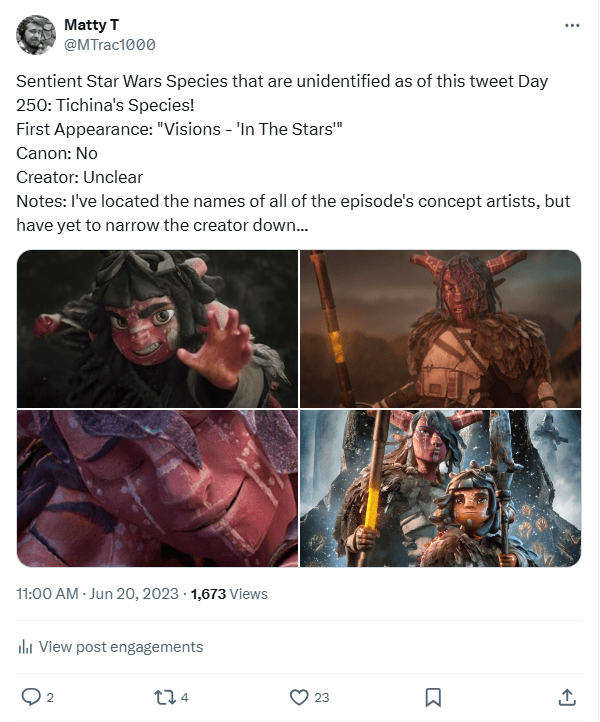Screen dimensions: 600x722
Task: Open bottom-right poster image with two characters
Action: (x=441, y=489)
